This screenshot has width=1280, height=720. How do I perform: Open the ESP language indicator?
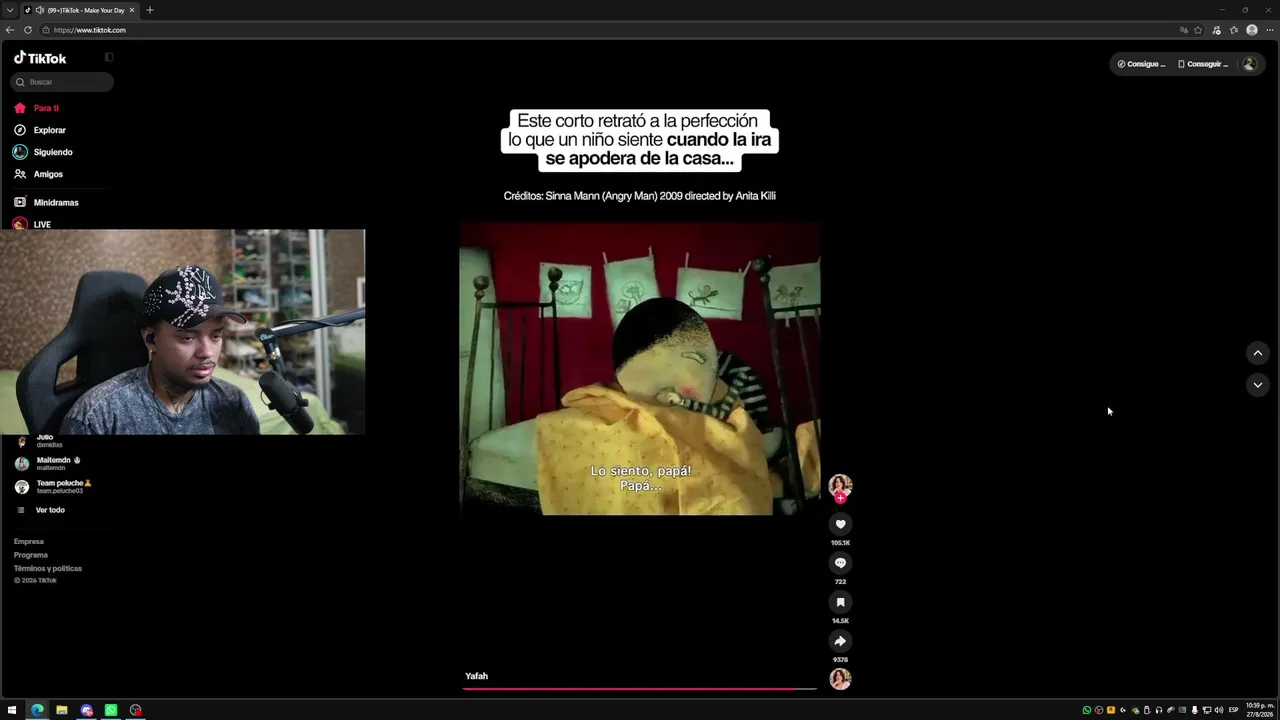[1233, 710]
